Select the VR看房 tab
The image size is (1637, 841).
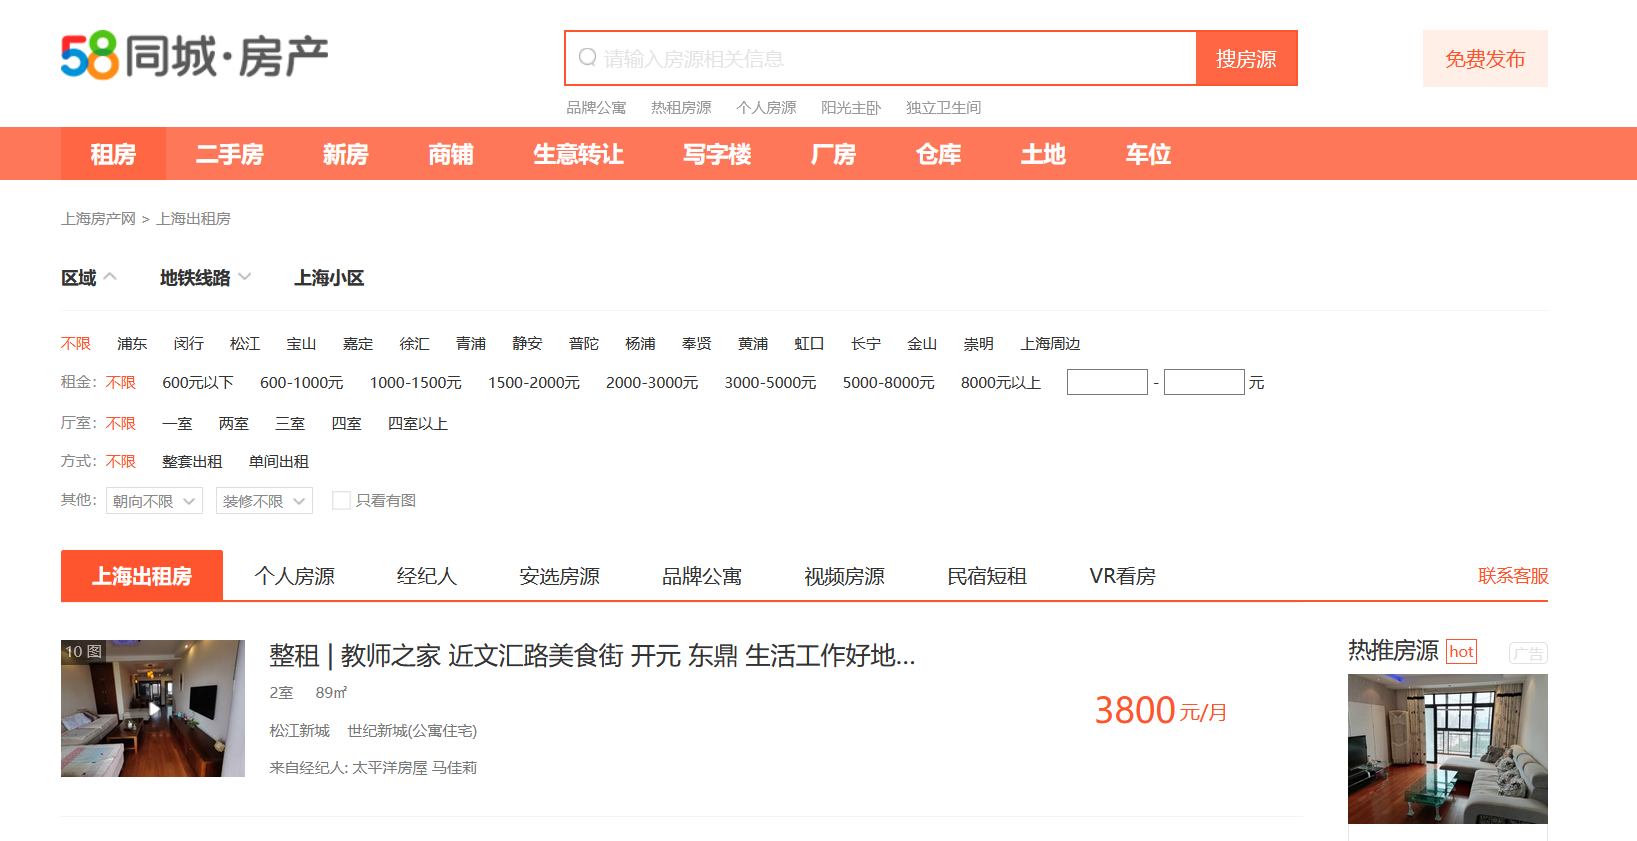tap(1122, 576)
